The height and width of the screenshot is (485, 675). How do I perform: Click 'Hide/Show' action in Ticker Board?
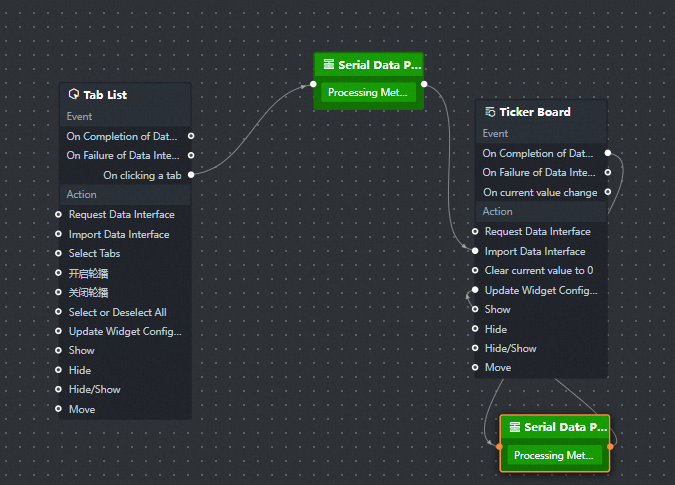coord(511,348)
